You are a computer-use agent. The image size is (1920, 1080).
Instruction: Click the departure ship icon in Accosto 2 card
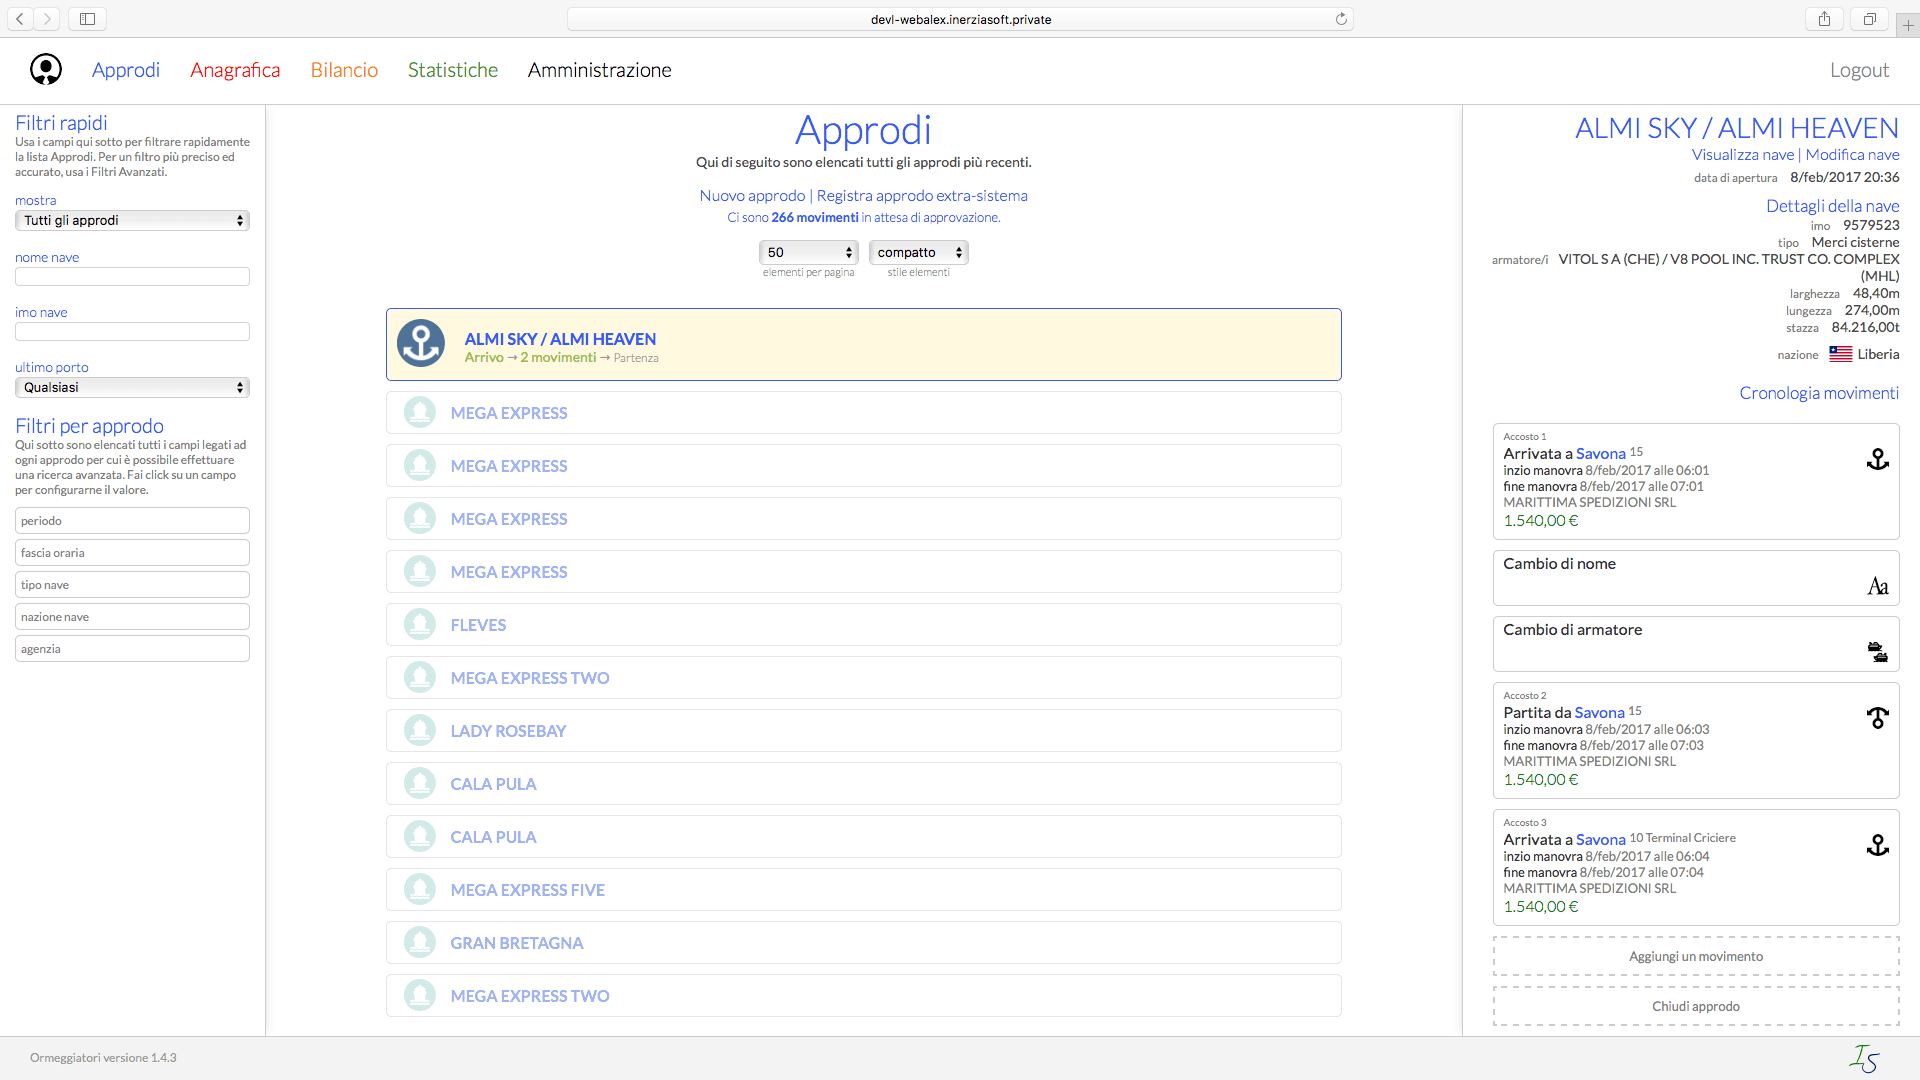(1878, 718)
